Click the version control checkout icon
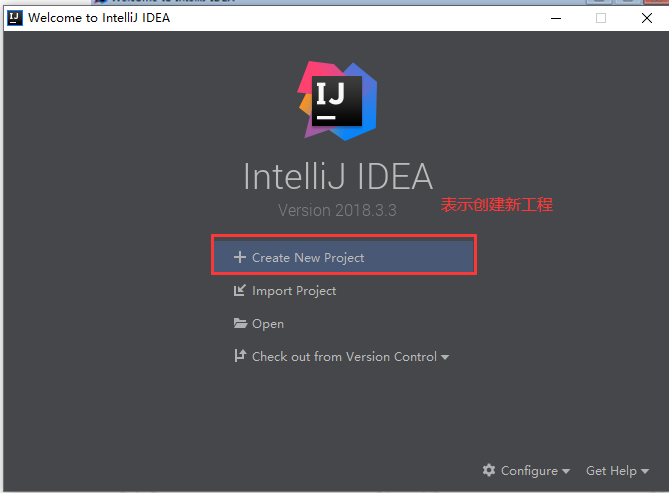The image size is (669, 493). click(240, 356)
